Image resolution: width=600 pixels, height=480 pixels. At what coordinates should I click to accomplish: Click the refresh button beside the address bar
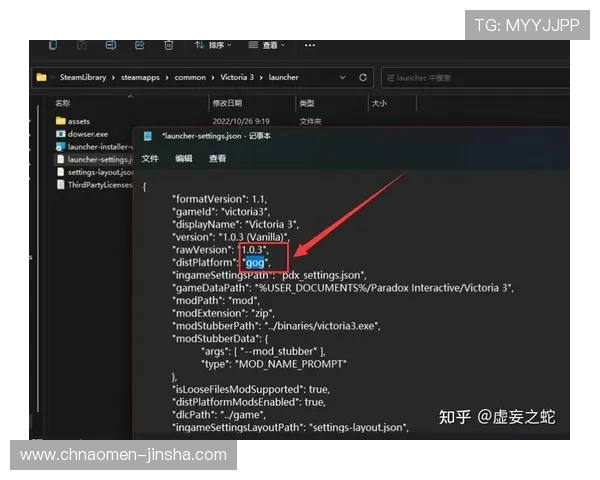[x=362, y=77]
